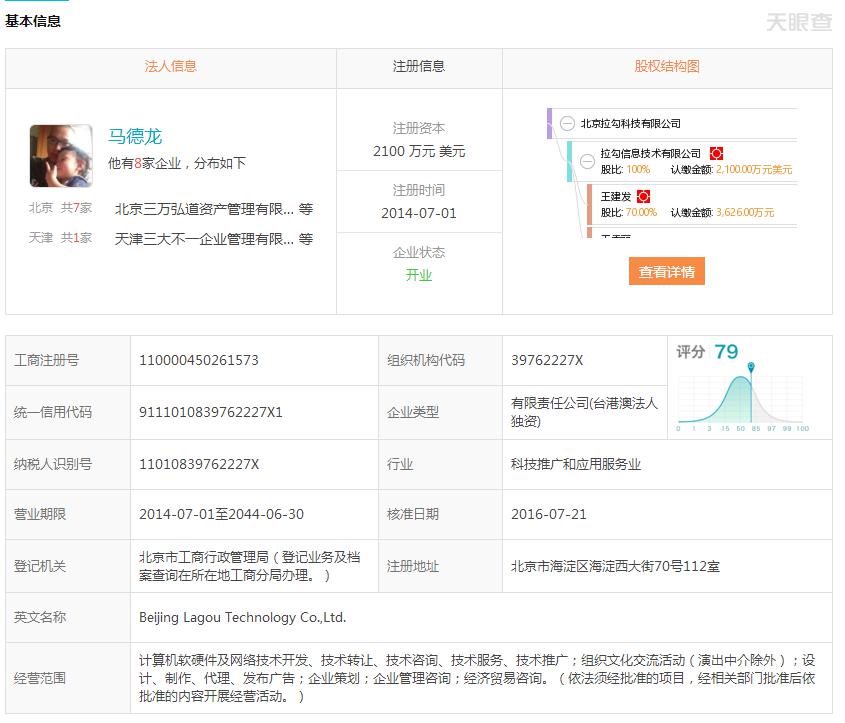Screen dimensions: 845x723
Task: Click red target icon beside 拉勾信息技术有限公司
Action: pyautogui.click(x=716, y=154)
